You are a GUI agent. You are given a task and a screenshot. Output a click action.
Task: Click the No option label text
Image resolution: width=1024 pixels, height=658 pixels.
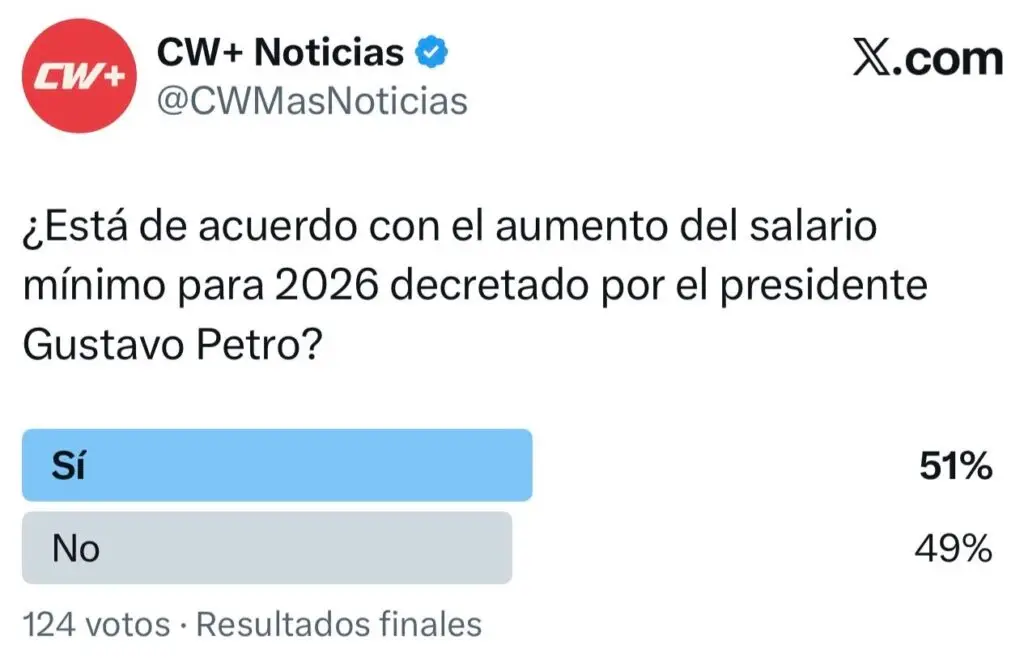(x=76, y=548)
